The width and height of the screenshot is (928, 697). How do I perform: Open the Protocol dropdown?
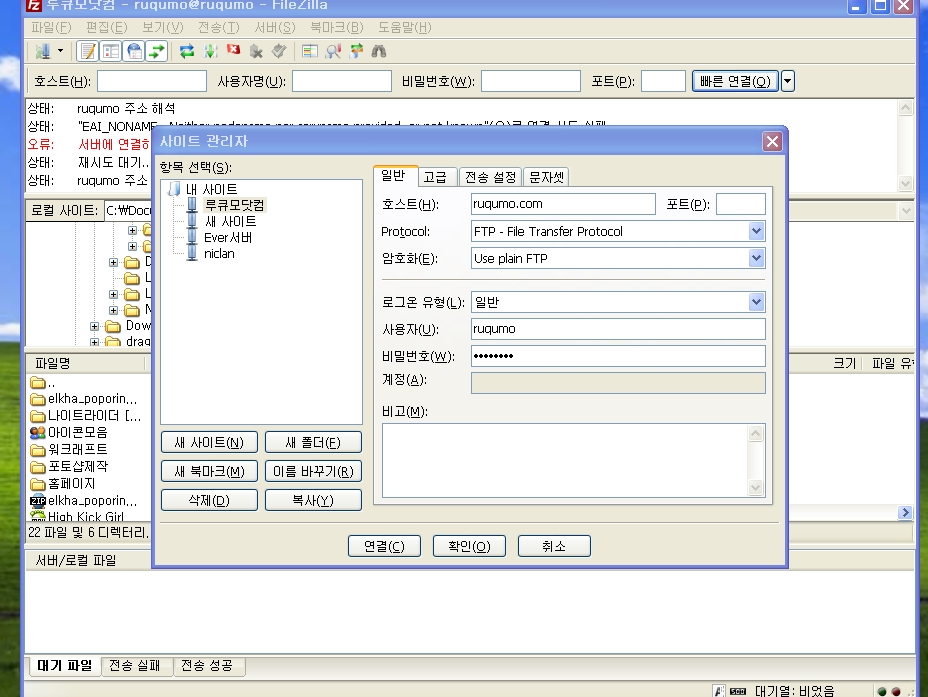pyautogui.click(x=756, y=231)
